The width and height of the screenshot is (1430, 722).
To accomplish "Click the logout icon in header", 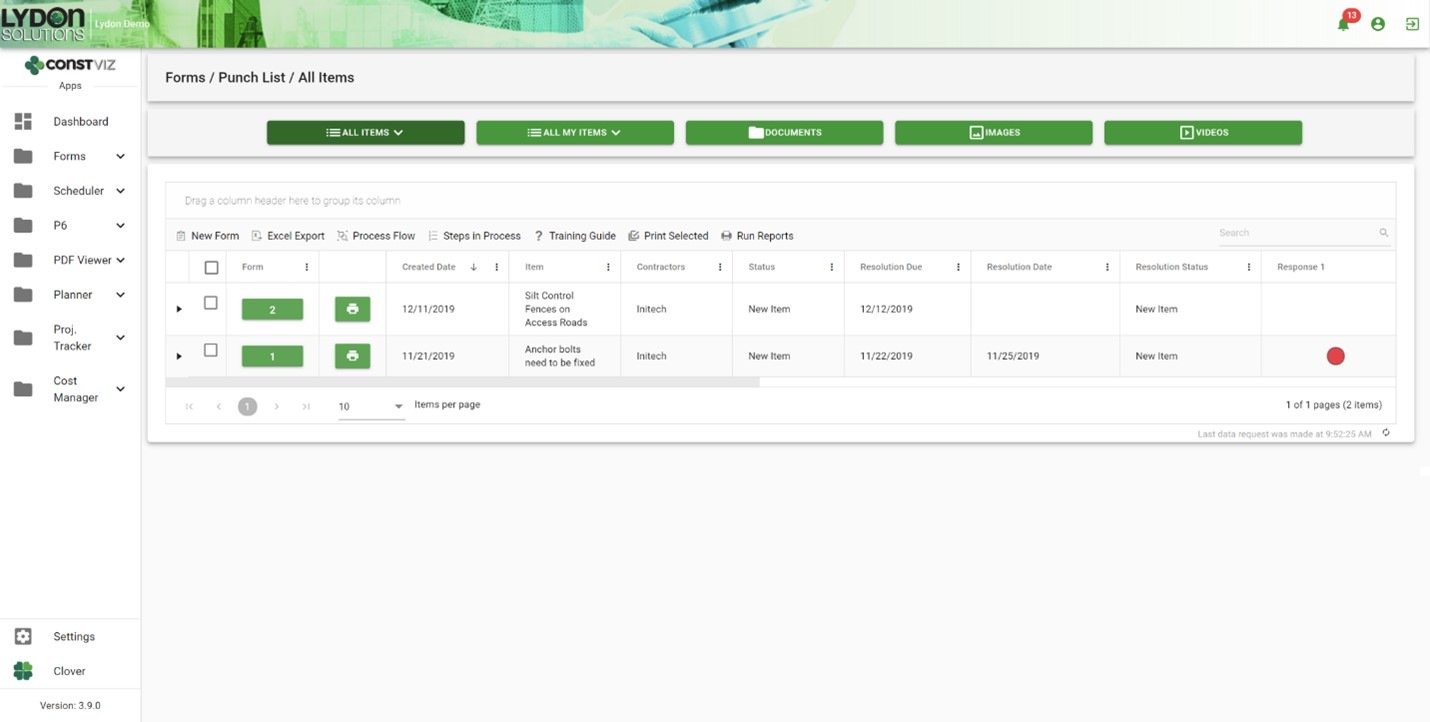I will [1412, 24].
